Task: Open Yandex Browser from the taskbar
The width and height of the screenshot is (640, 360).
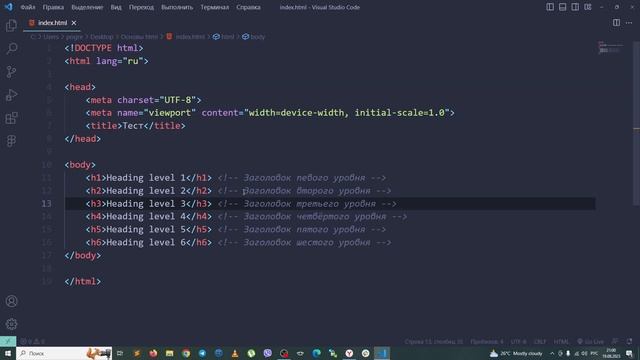Action: [x=349, y=353]
